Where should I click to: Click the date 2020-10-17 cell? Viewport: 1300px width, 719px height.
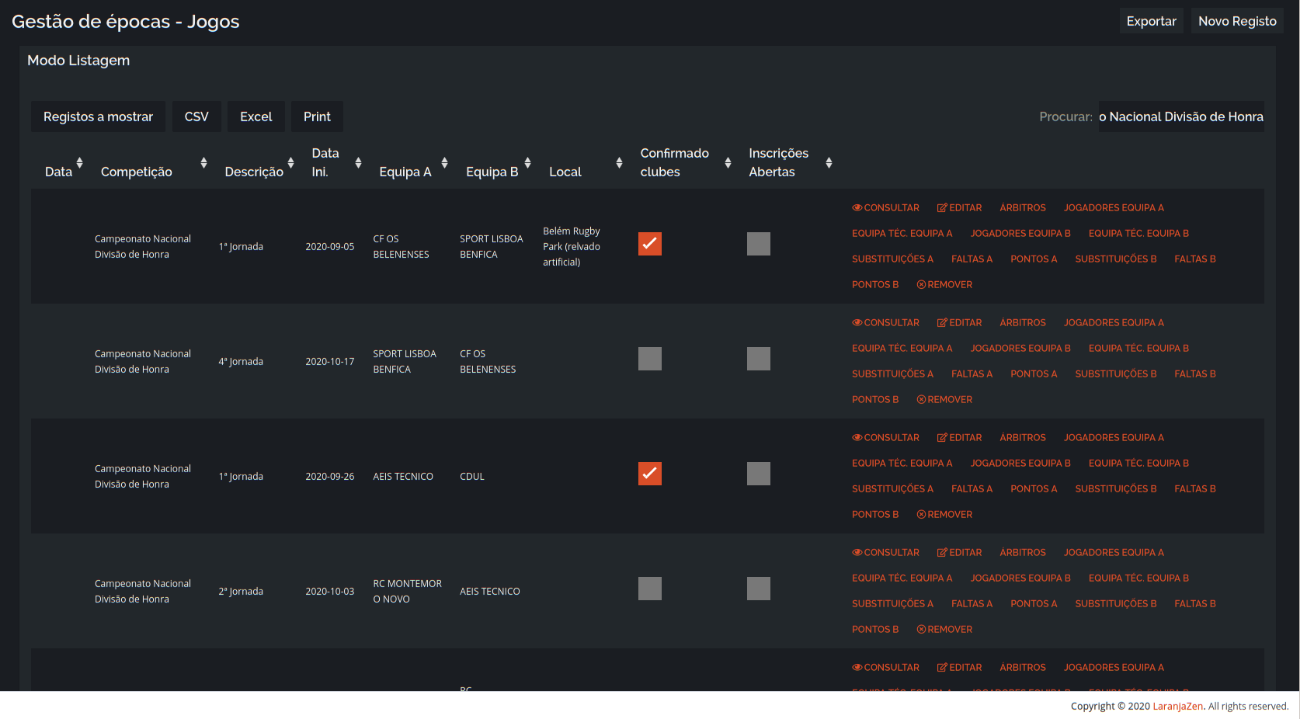[330, 362]
